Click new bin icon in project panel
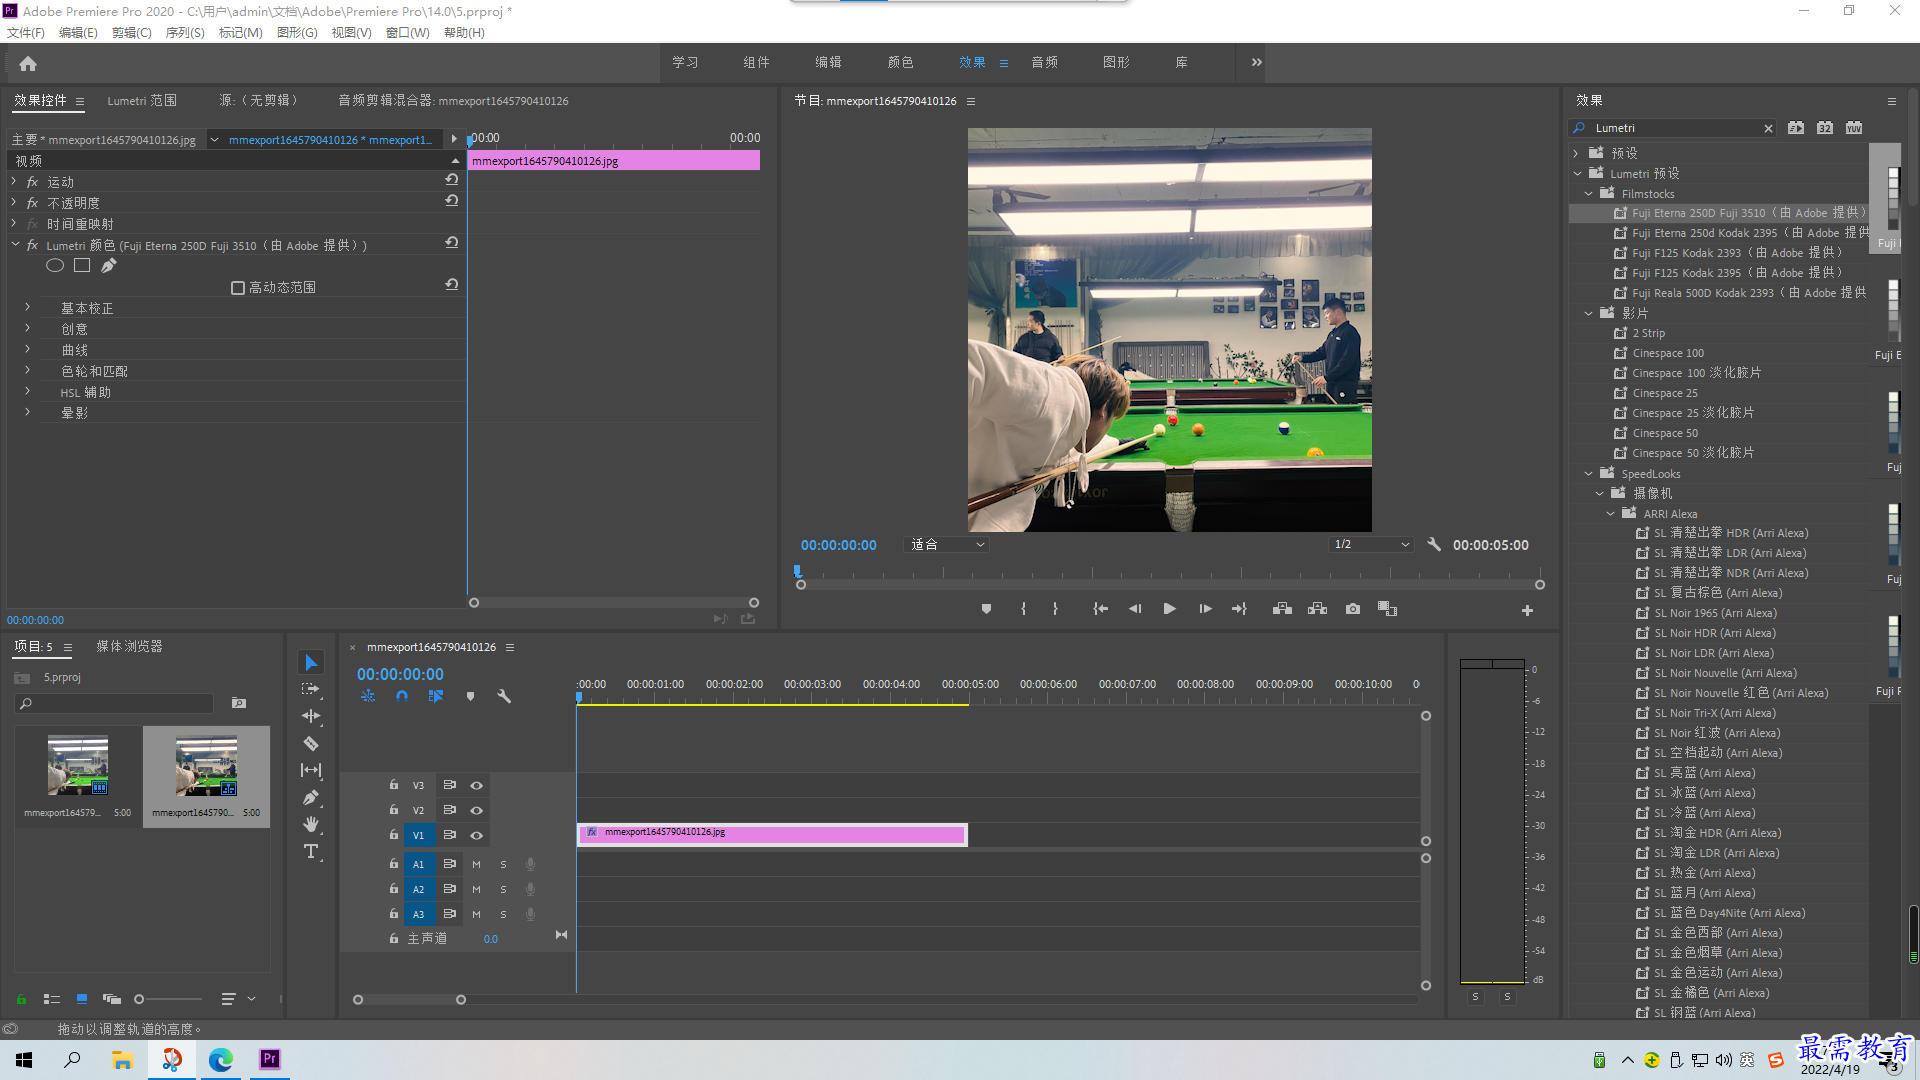The image size is (1920, 1080). click(x=239, y=703)
